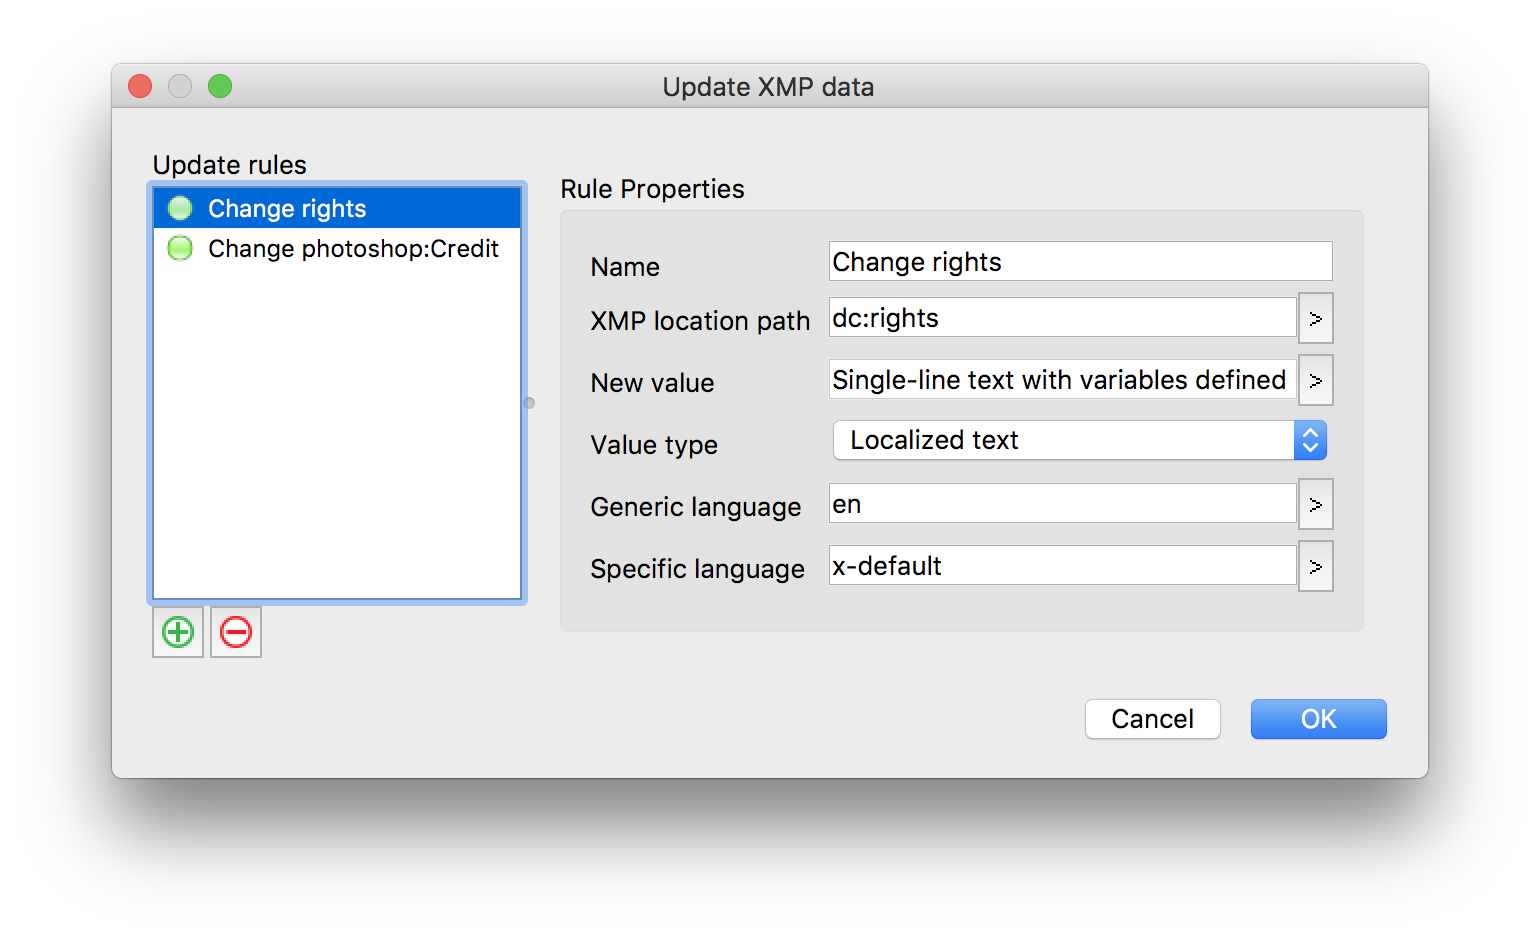Viewport: 1540px width, 938px height.
Task: Close the Update XMP data dialog
Action: (x=140, y=87)
